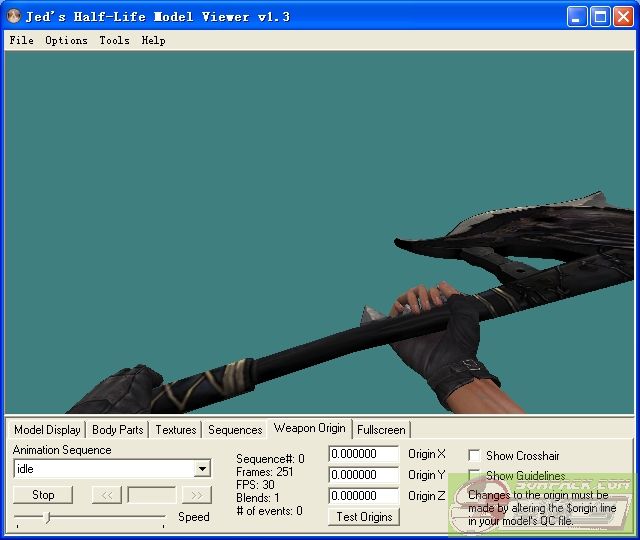Maximize the Model Viewer window
Viewport: 640px width, 540px height.
pos(601,16)
